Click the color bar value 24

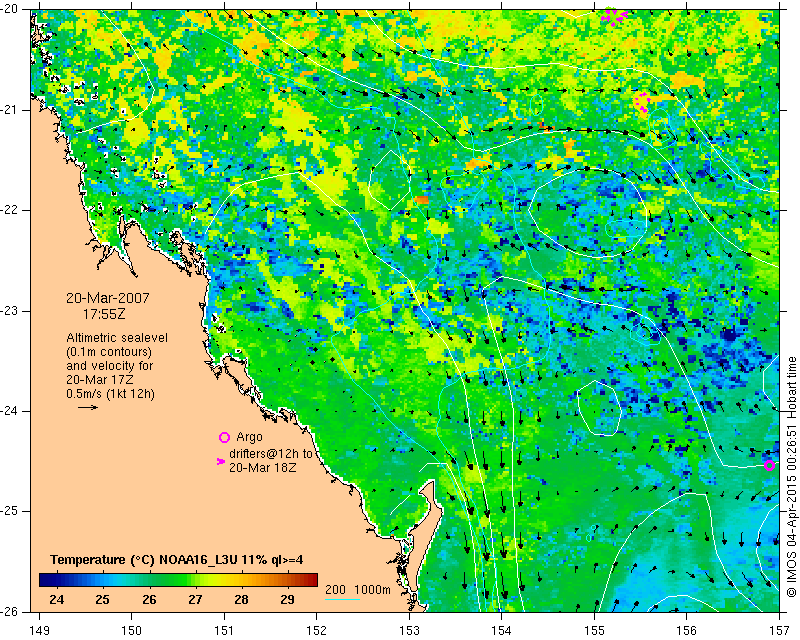point(56,600)
